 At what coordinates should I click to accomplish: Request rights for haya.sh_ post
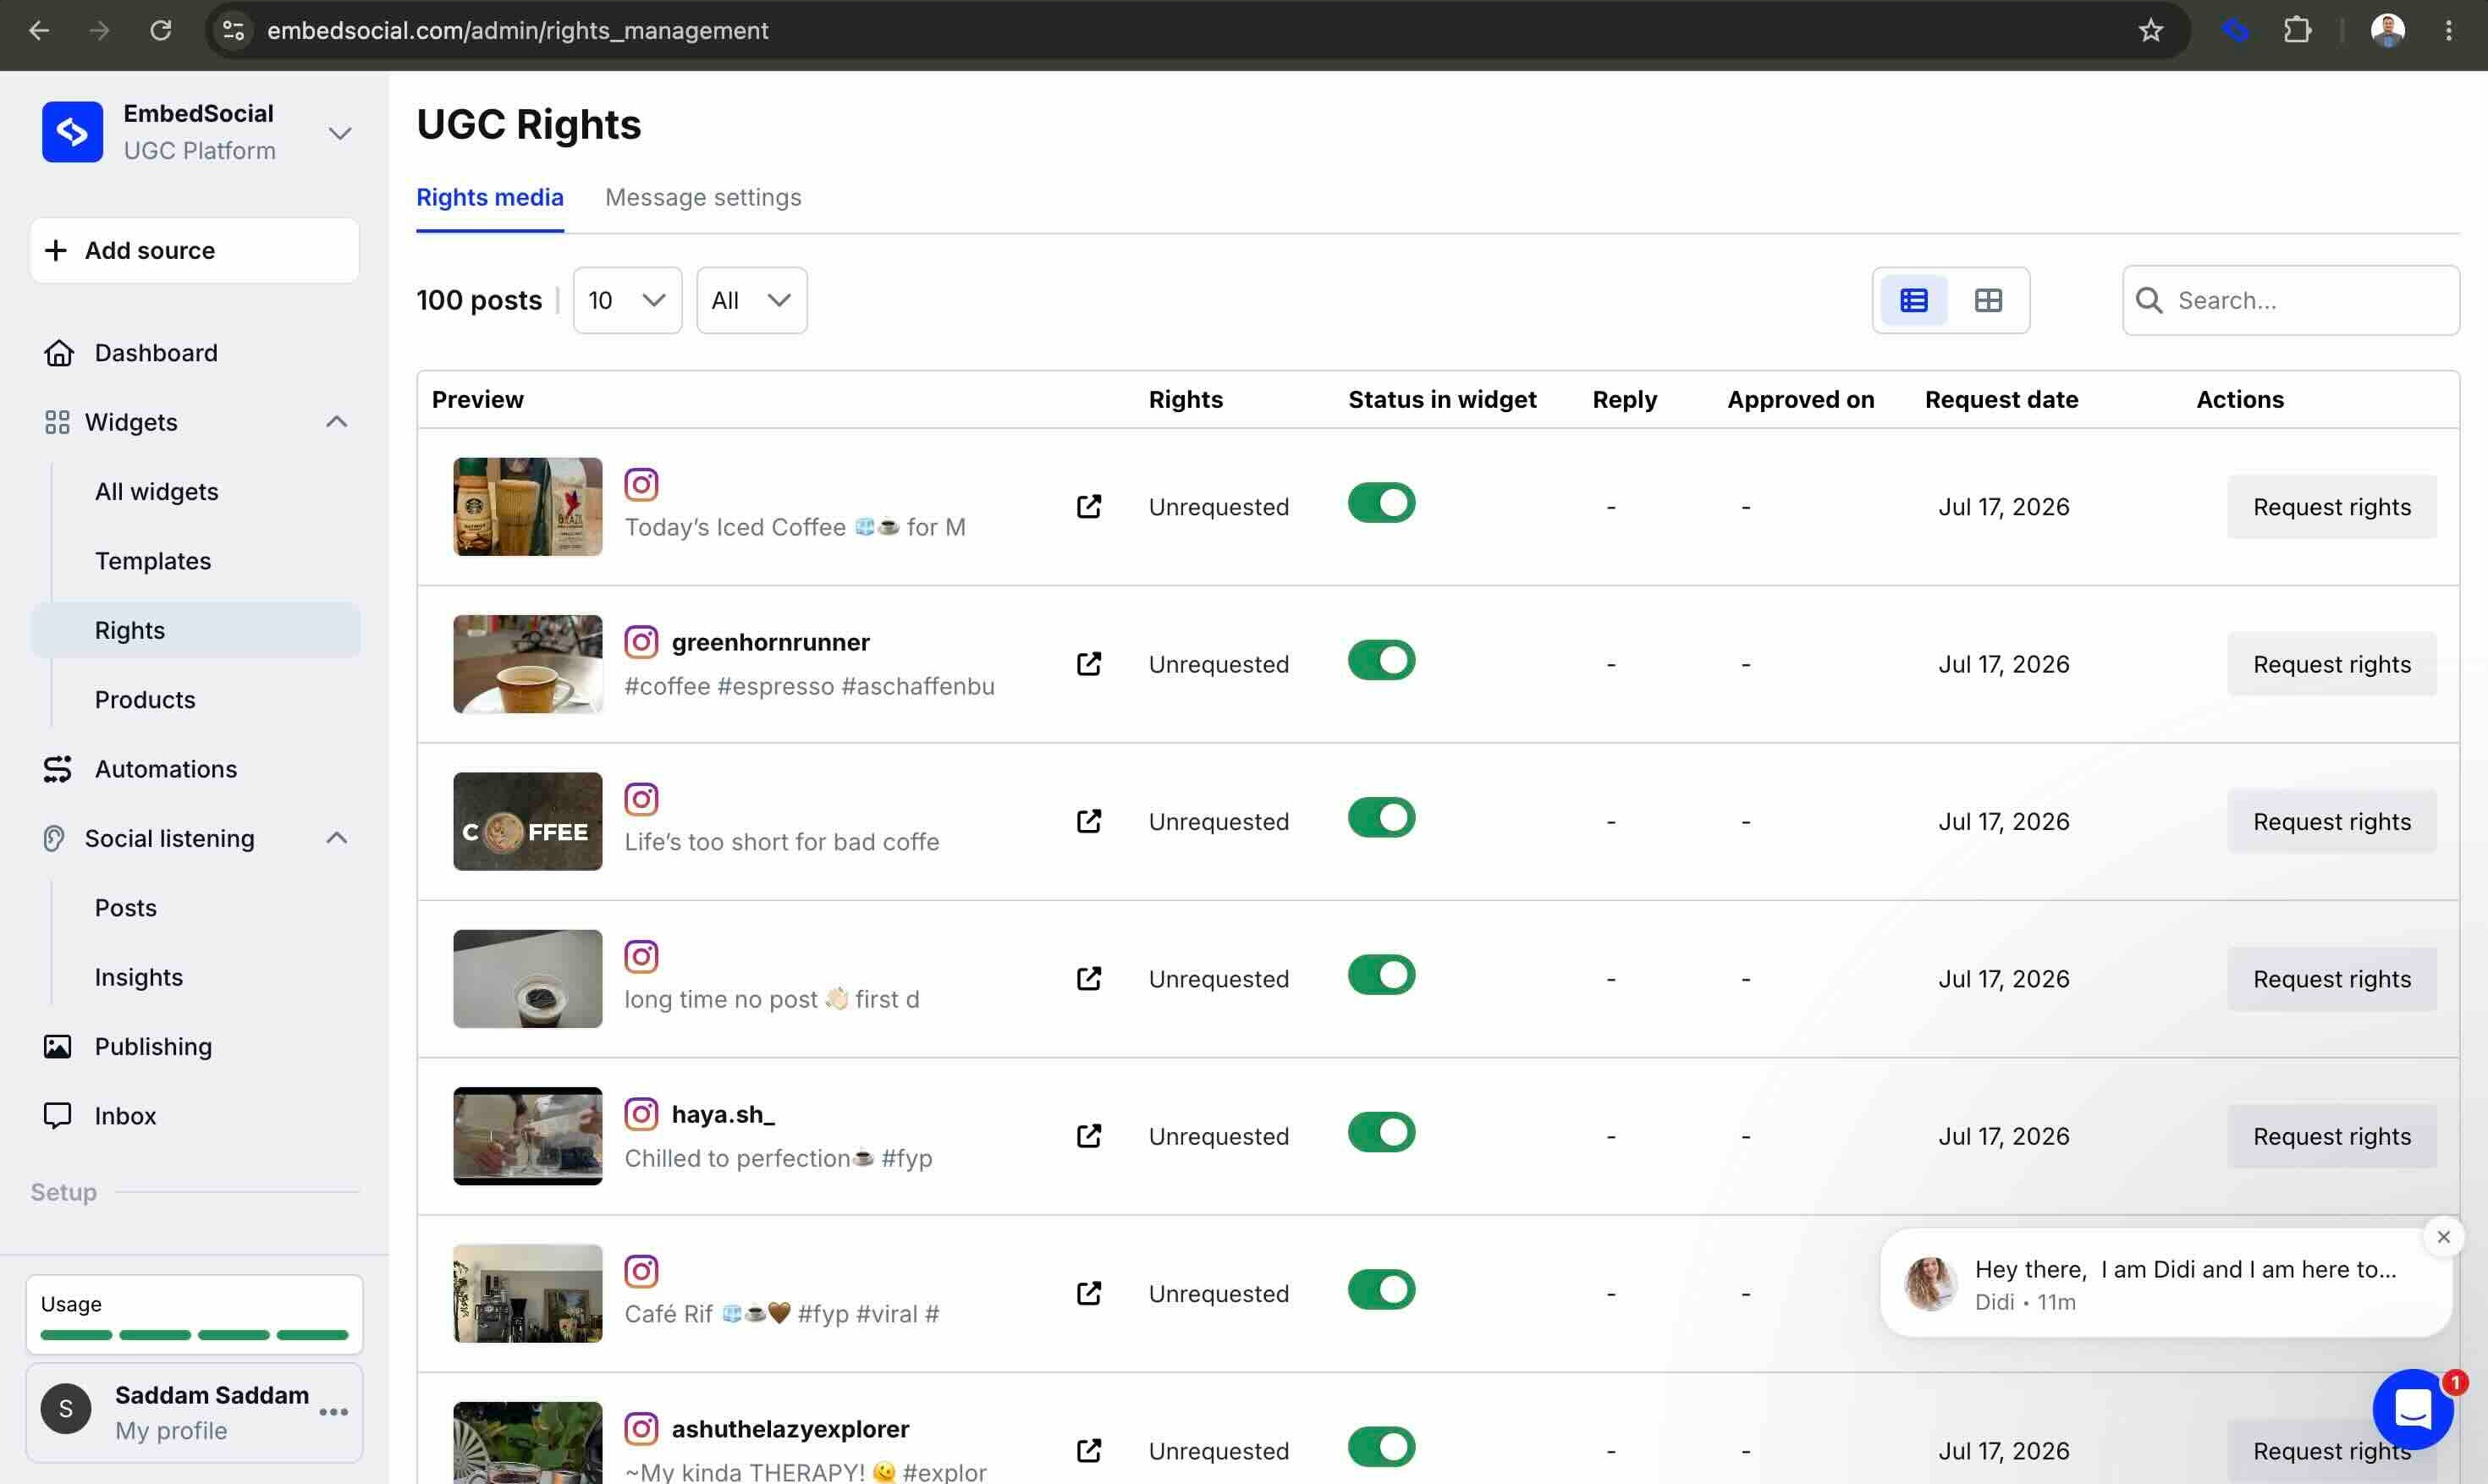click(x=2331, y=1136)
